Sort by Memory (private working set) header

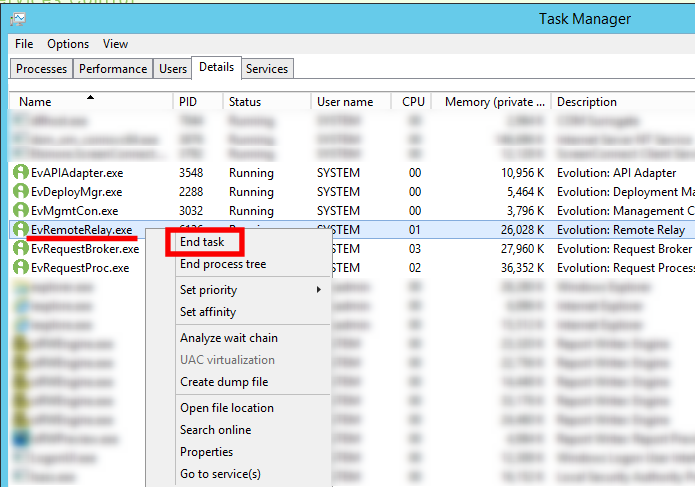pyautogui.click(x=491, y=101)
